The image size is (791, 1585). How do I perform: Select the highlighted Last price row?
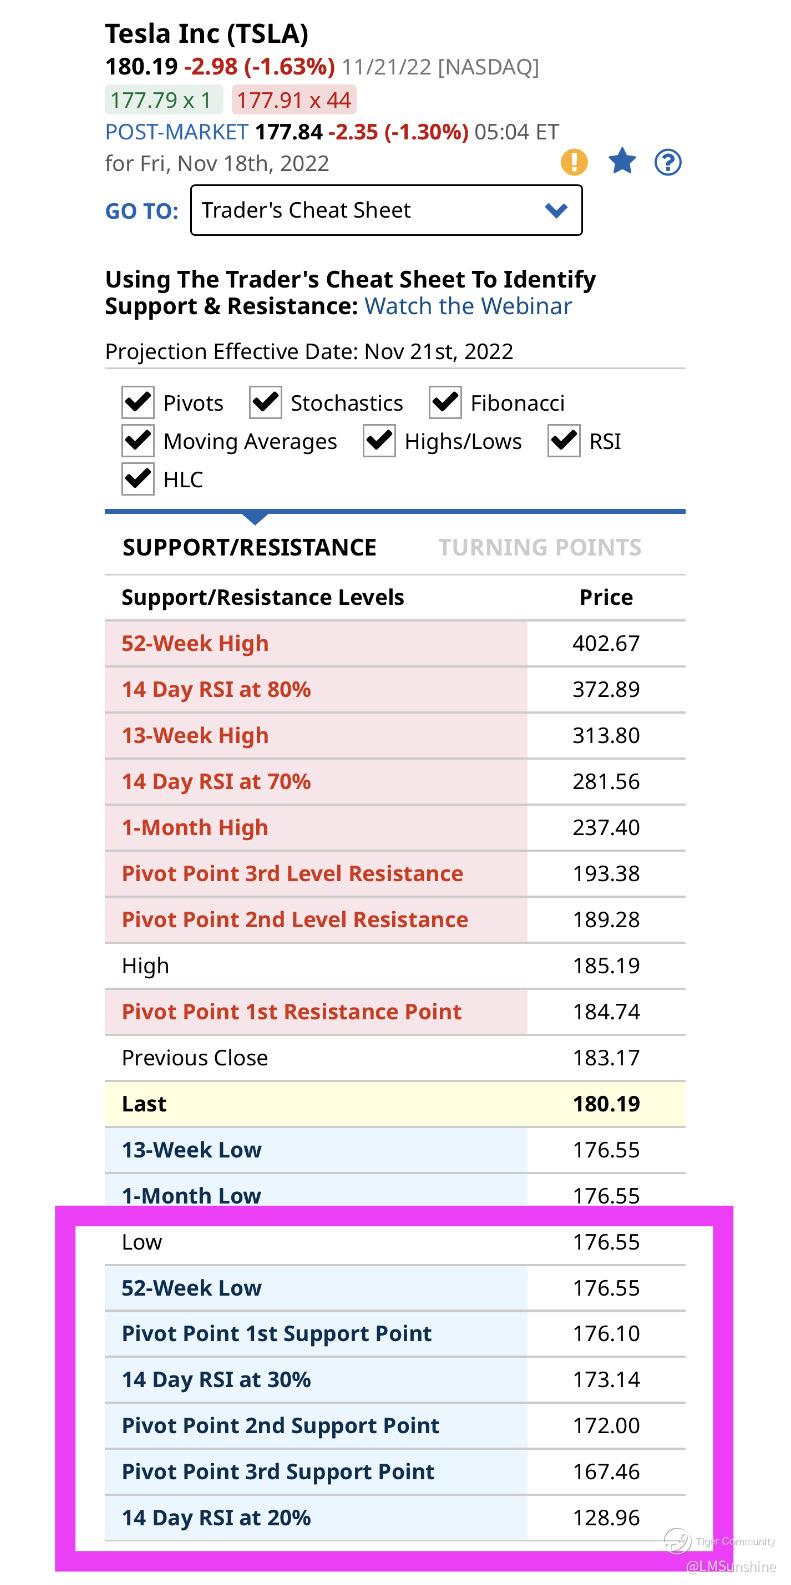pyautogui.click(x=395, y=1104)
